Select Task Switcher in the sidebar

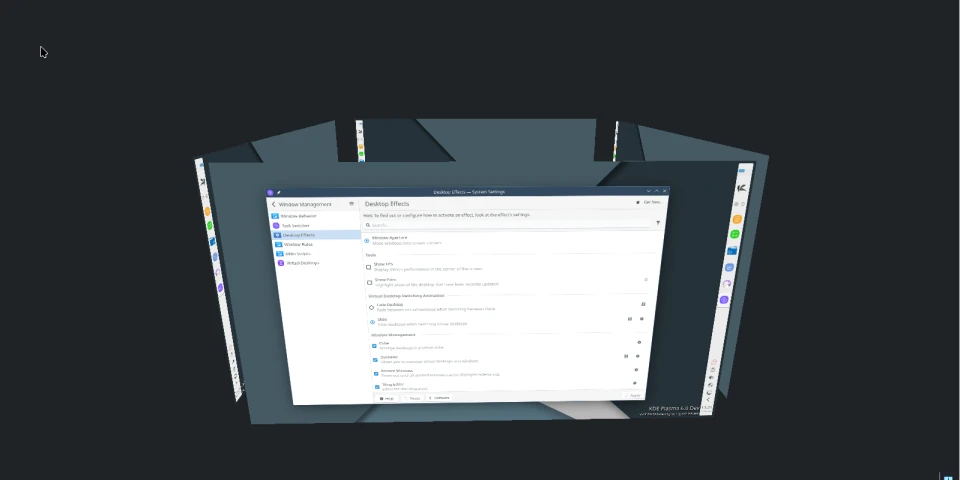tap(296, 226)
